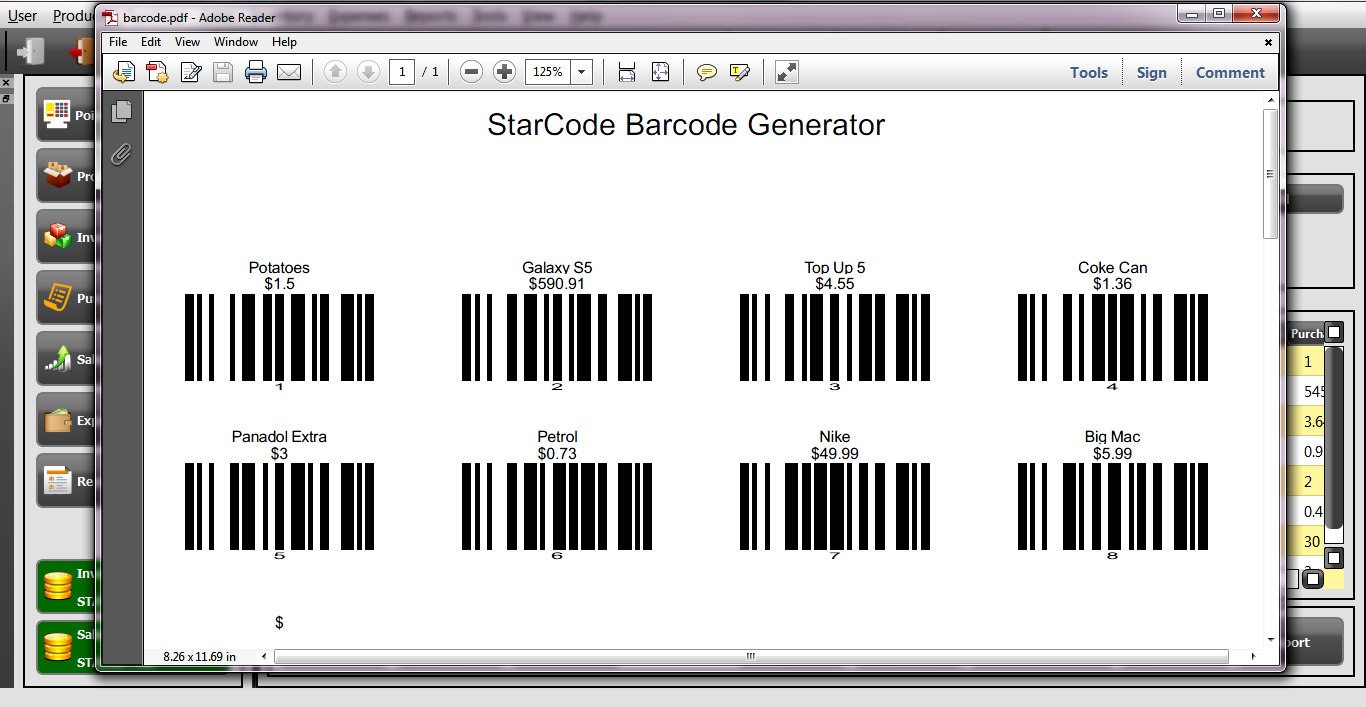Screen dimensions: 1366x707
Task: Click the horizontal scrollbar thumb
Action: pos(751,656)
